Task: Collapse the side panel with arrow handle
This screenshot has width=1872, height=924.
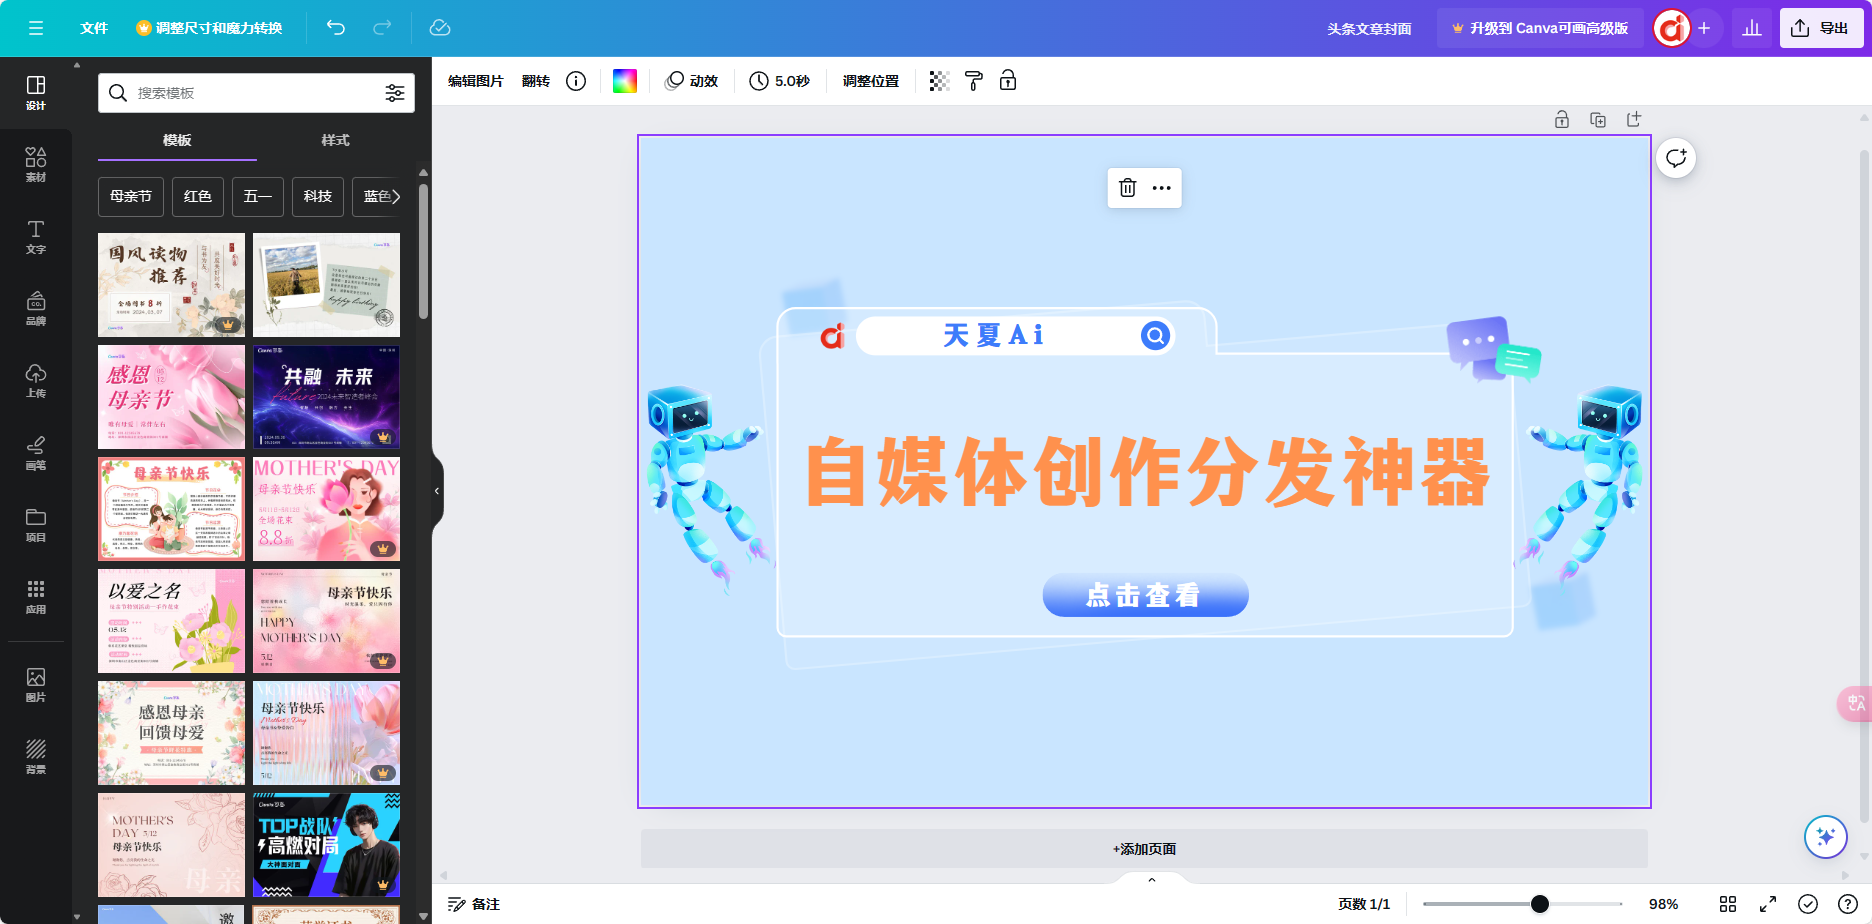Action: (437, 491)
